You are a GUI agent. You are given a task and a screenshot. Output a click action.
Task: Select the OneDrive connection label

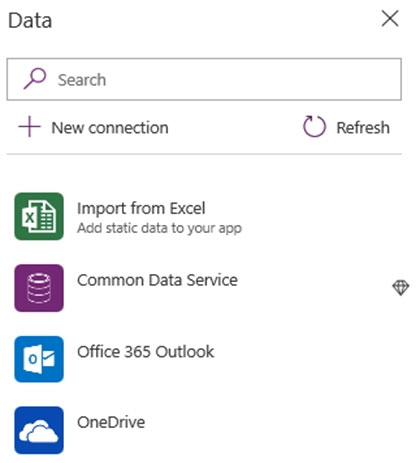pos(111,423)
